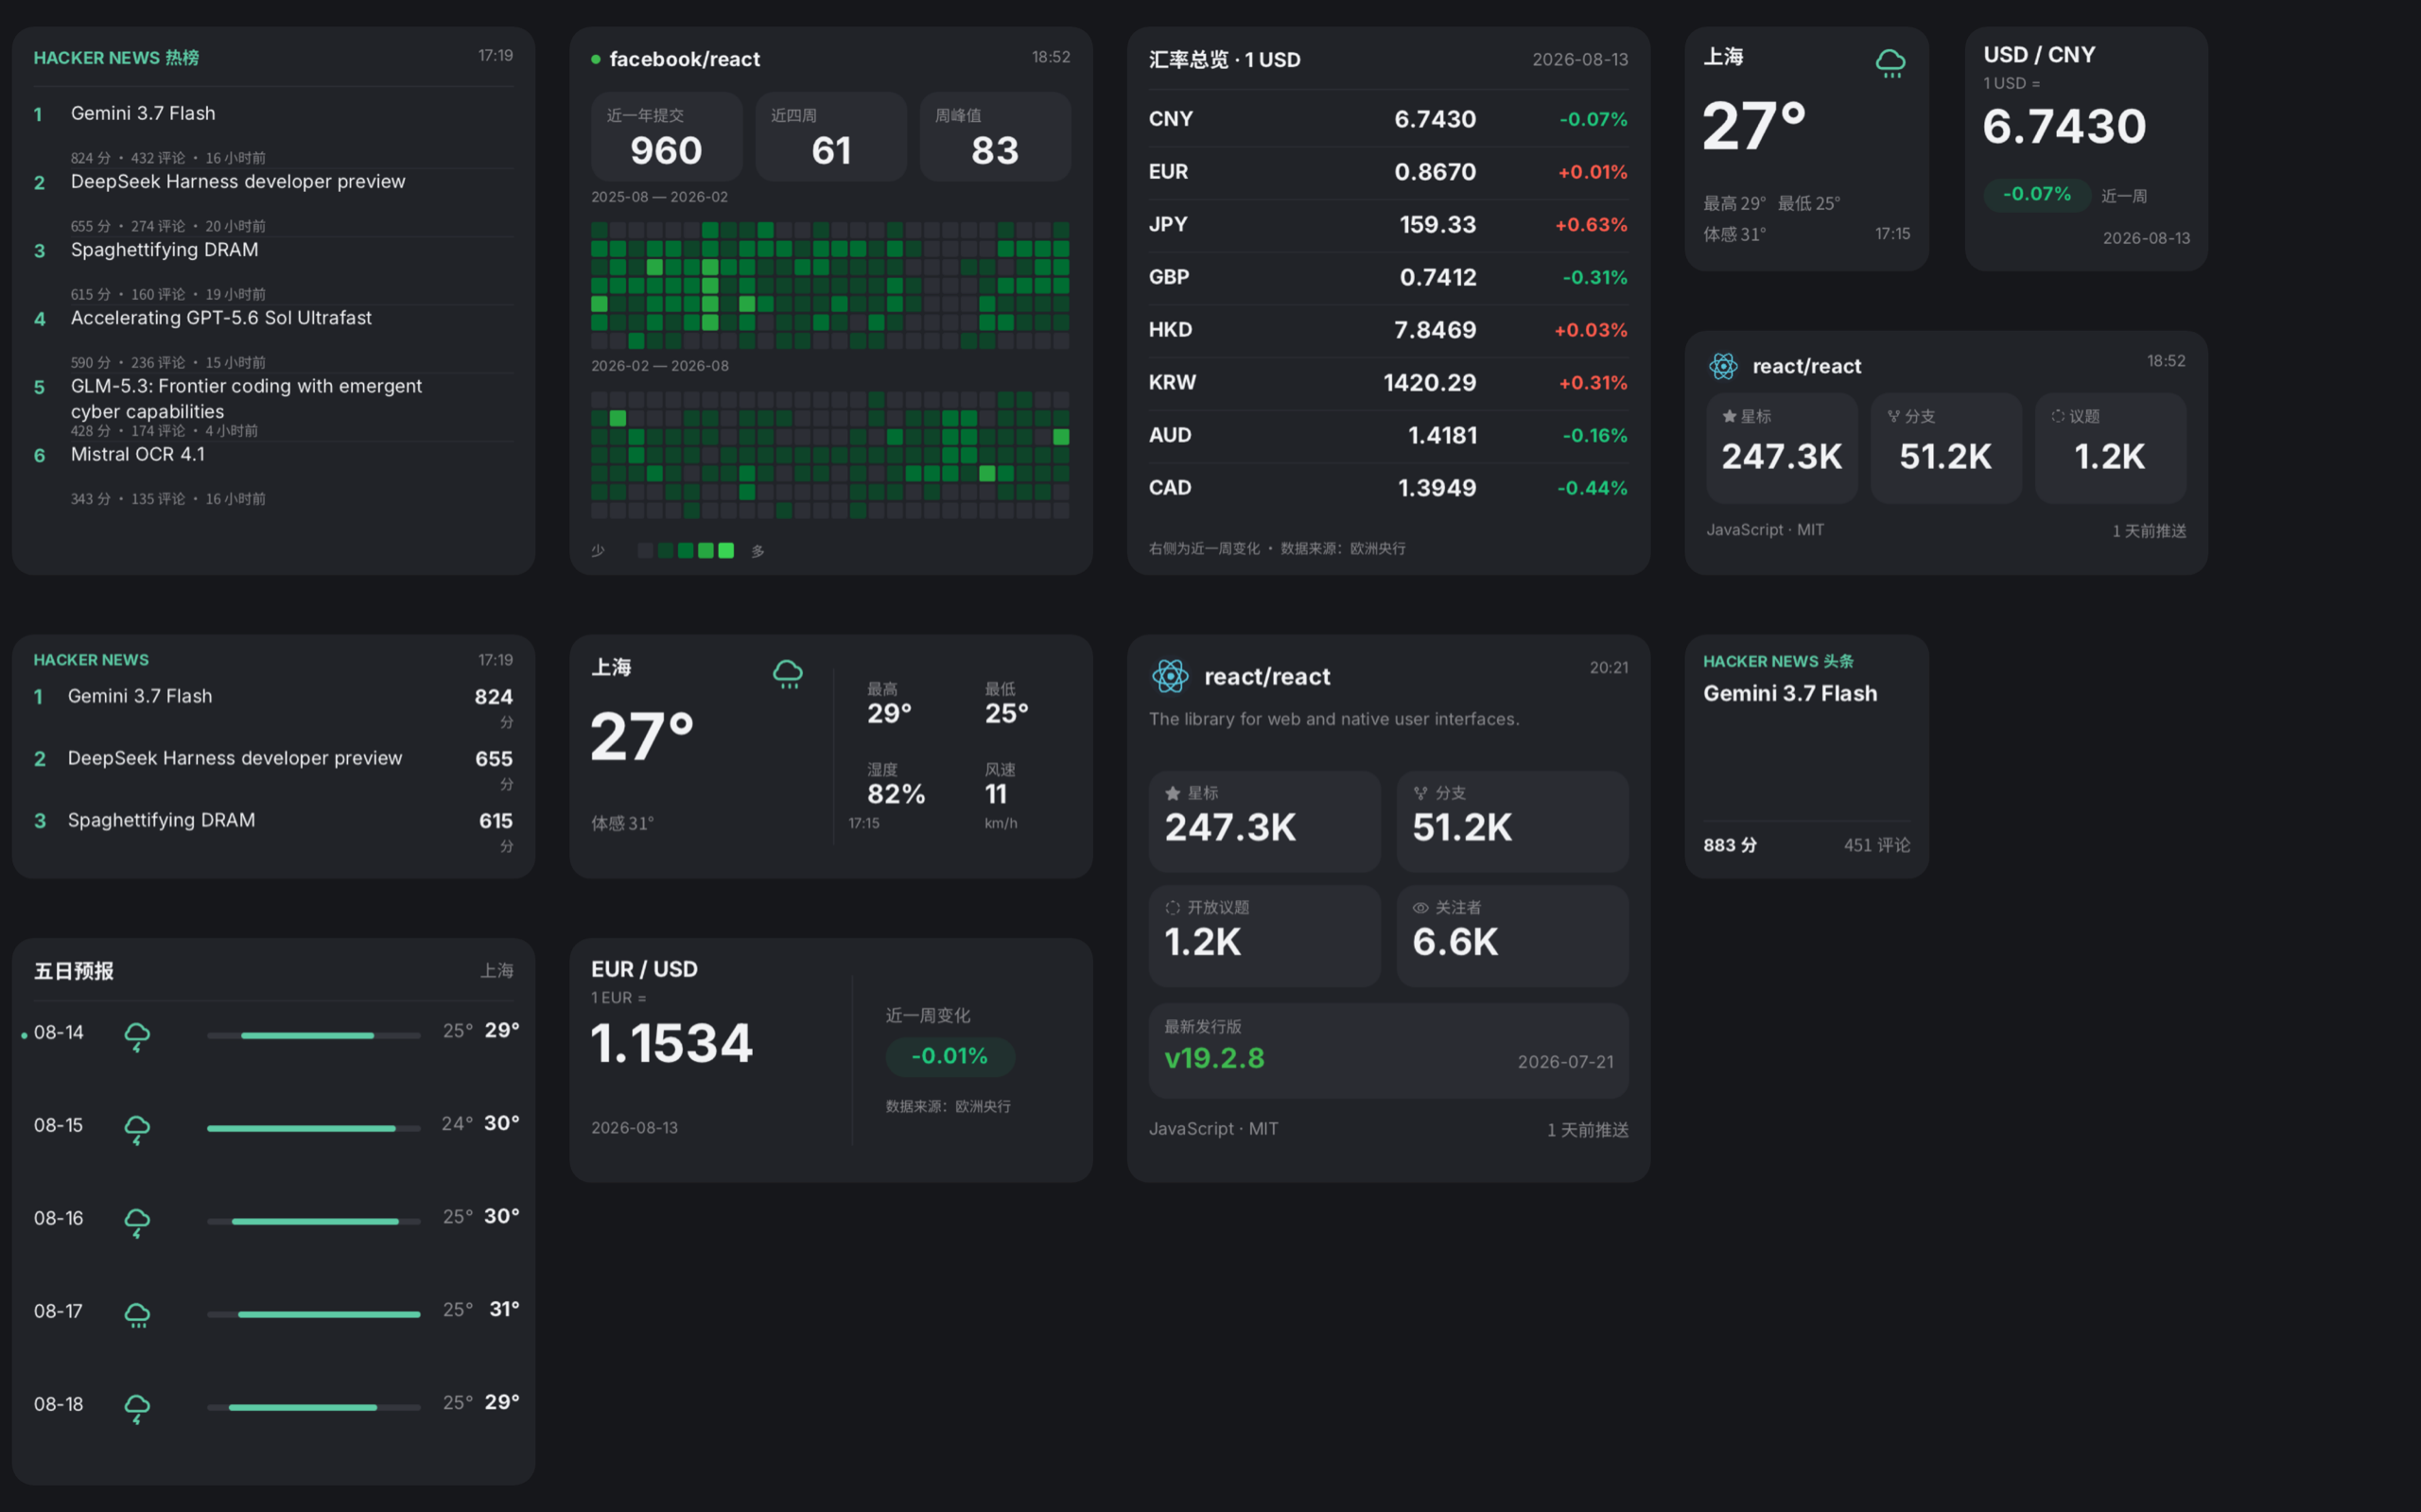Click the eye icon beside 关注者
This screenshot has height=1512, width=2421.
1420,908
